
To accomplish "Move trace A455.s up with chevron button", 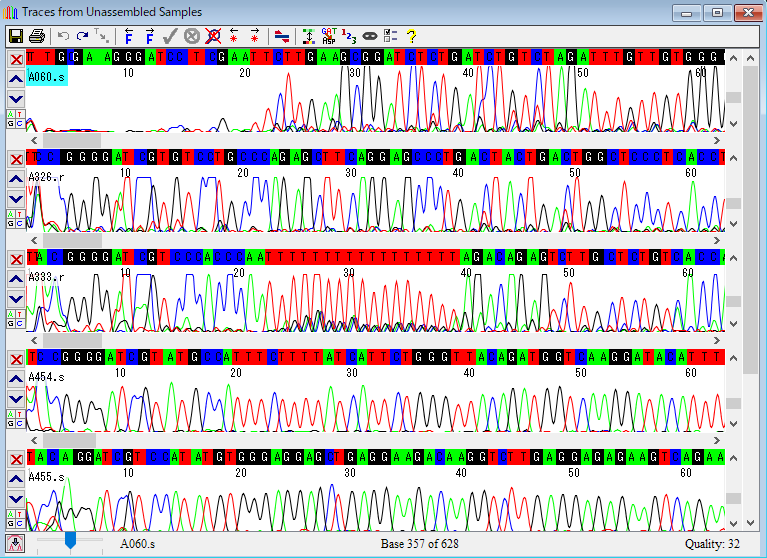I will [x=16, y=479].
